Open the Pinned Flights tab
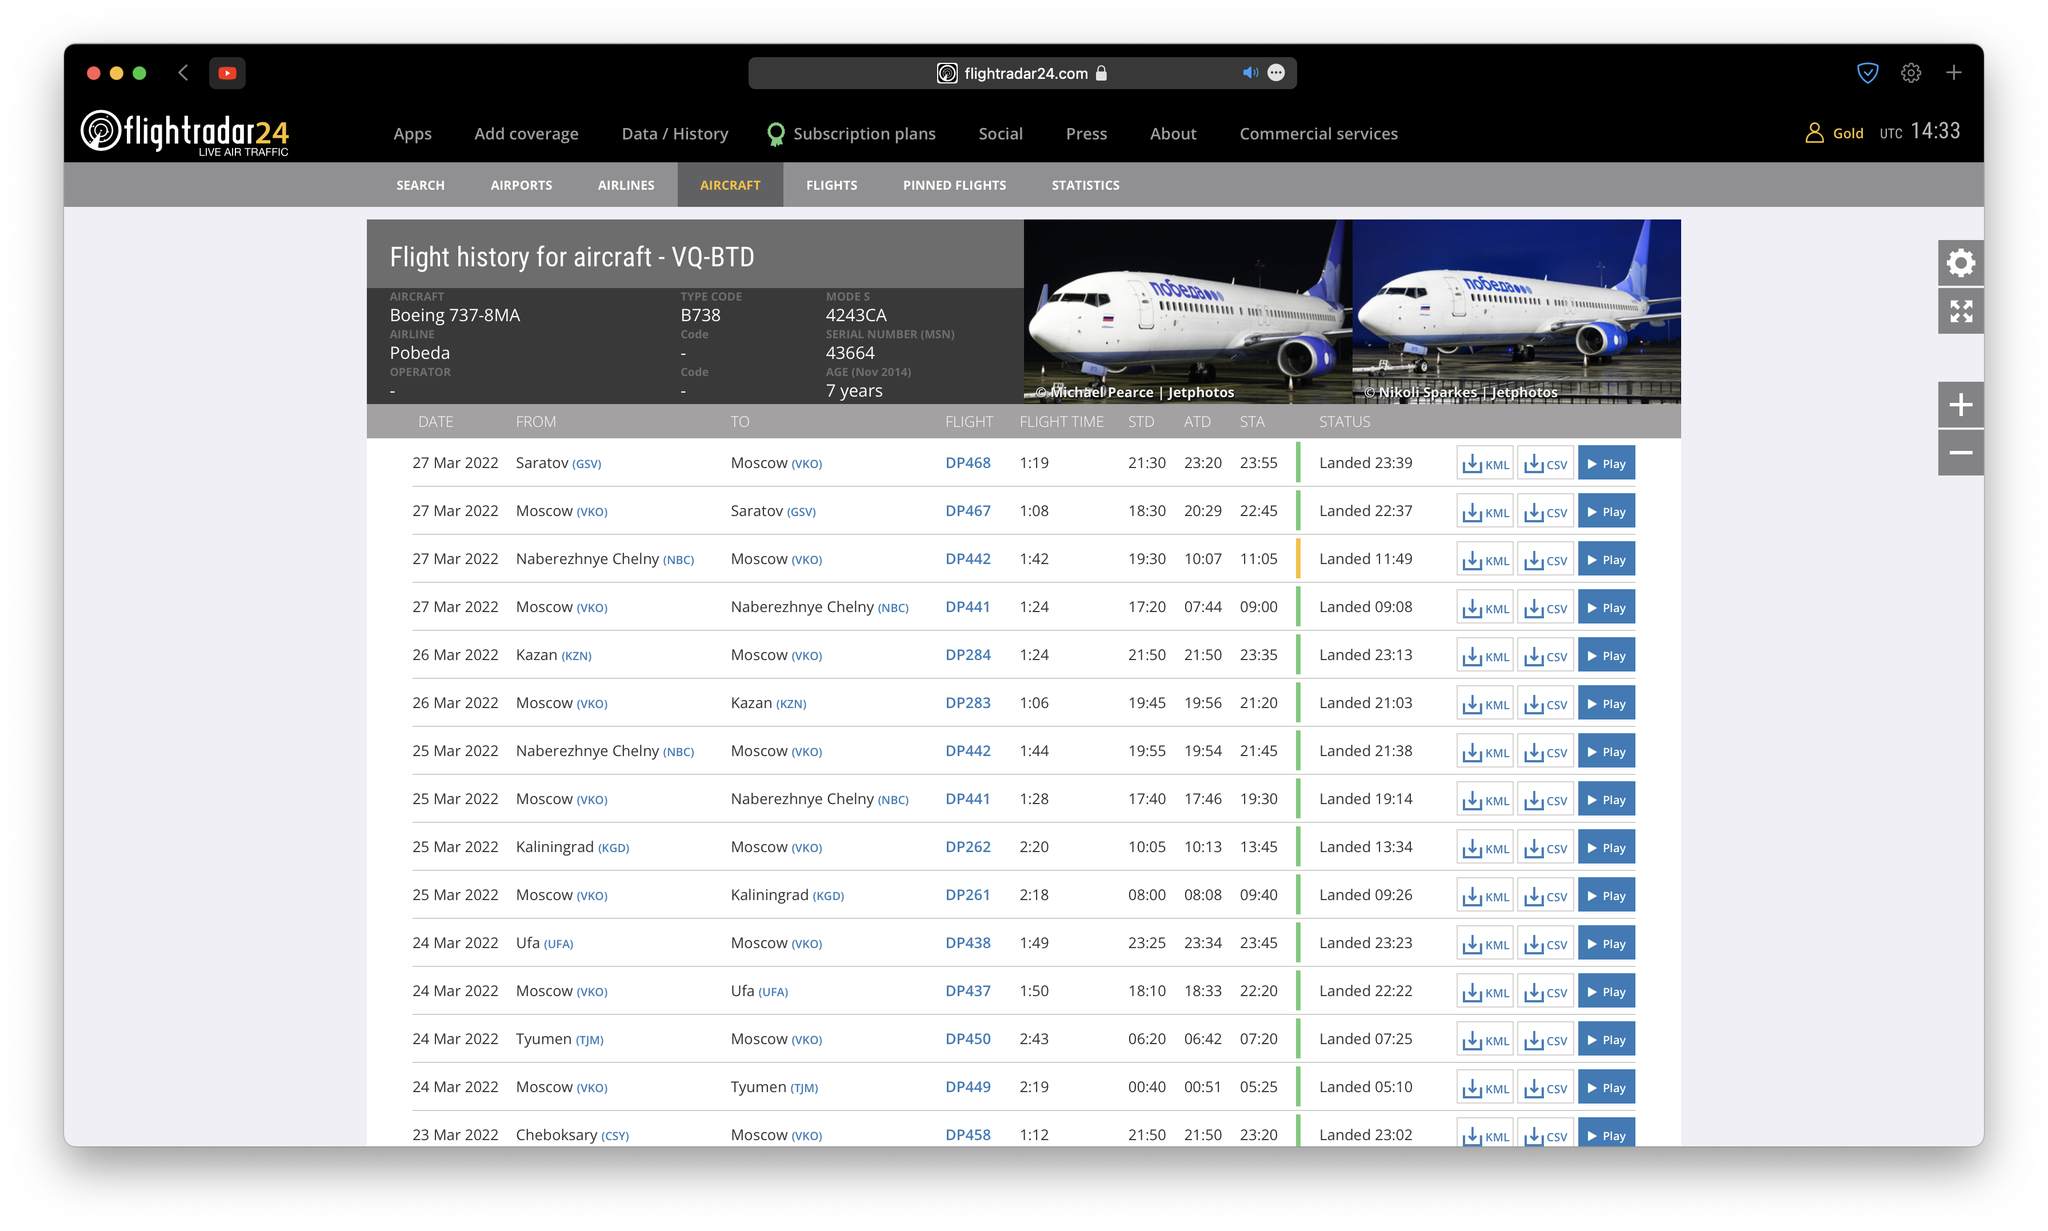Screen dimensions: 2048x1231 (954, 185)
